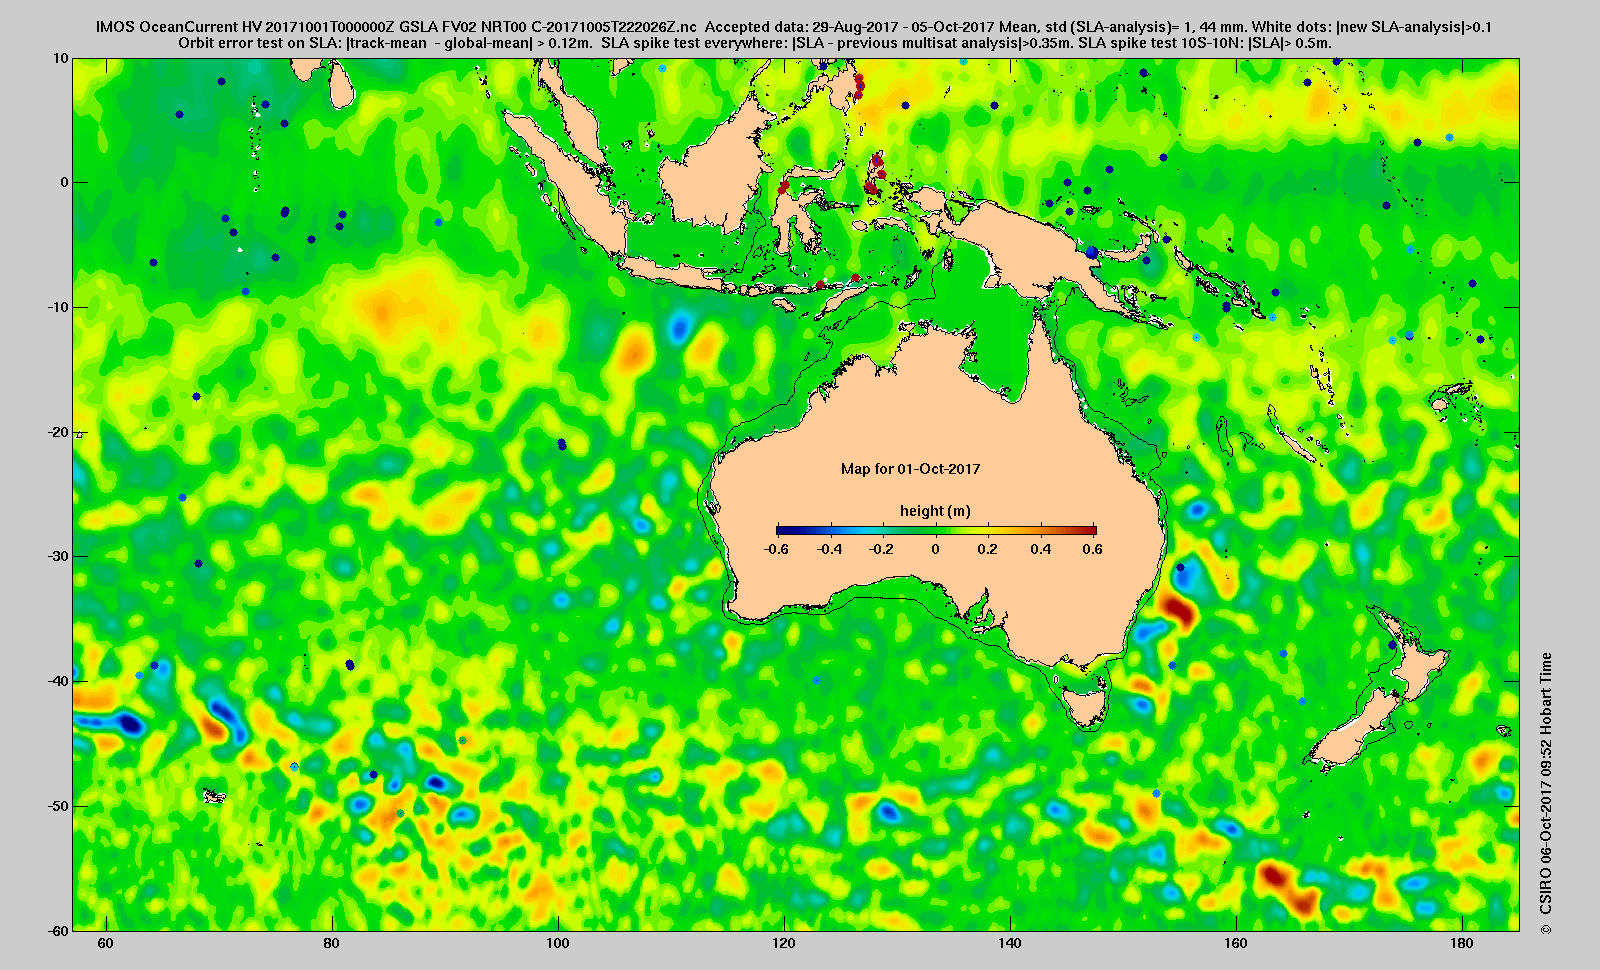Click latitude axis label "0" on left axis
The height and width of the screenshot is (970, 1600).
pyautogui.click(x=65, y=182)
